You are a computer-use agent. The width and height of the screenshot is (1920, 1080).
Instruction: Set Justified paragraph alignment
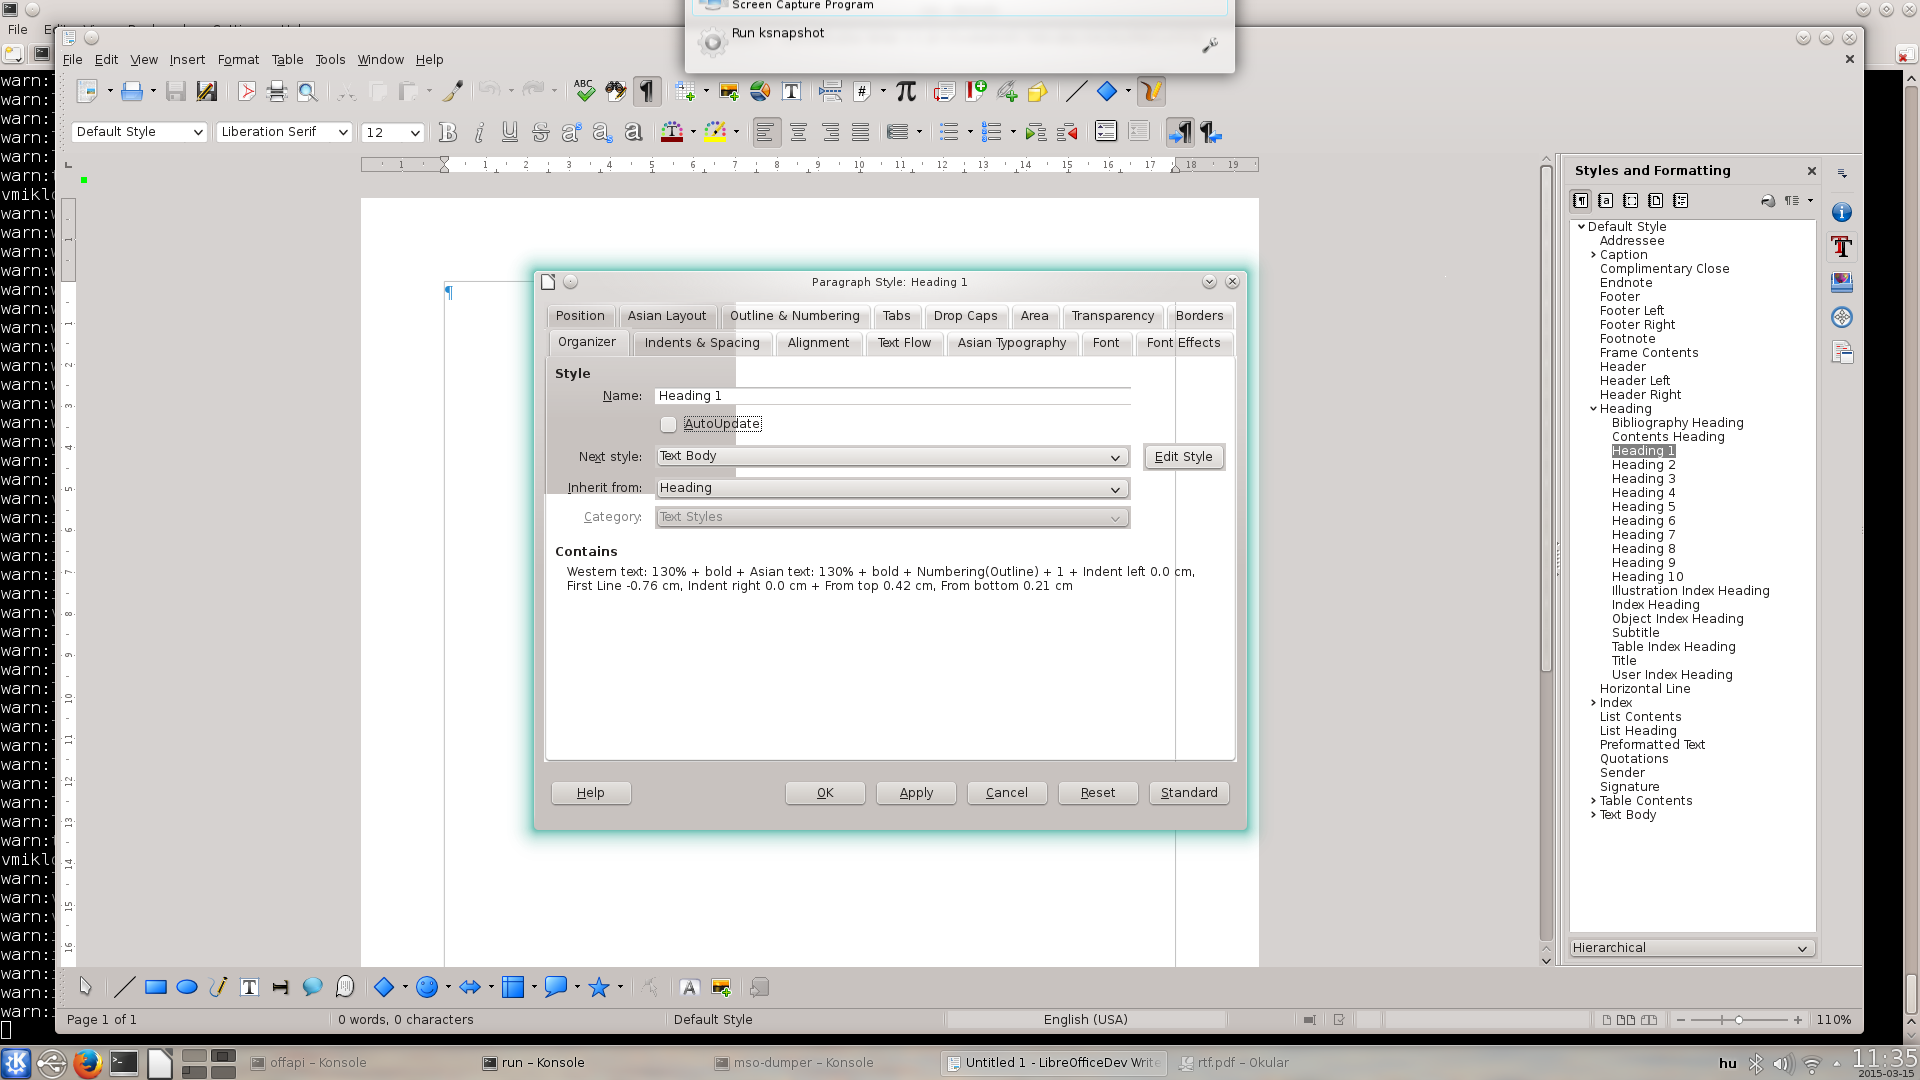click(860, 132)
